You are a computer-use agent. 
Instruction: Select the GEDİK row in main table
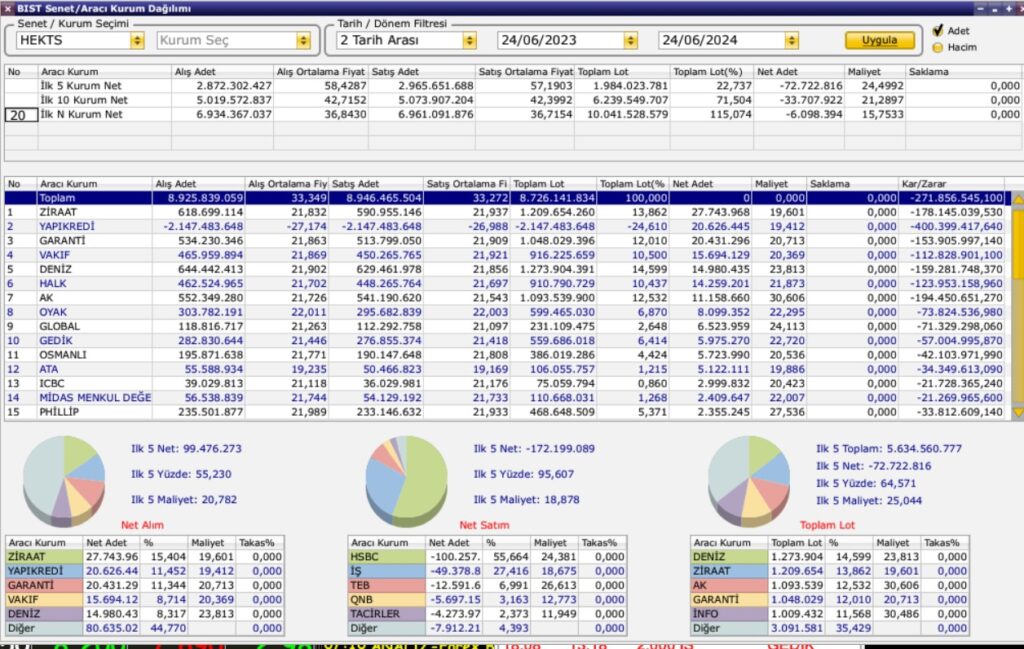(504, 341)
